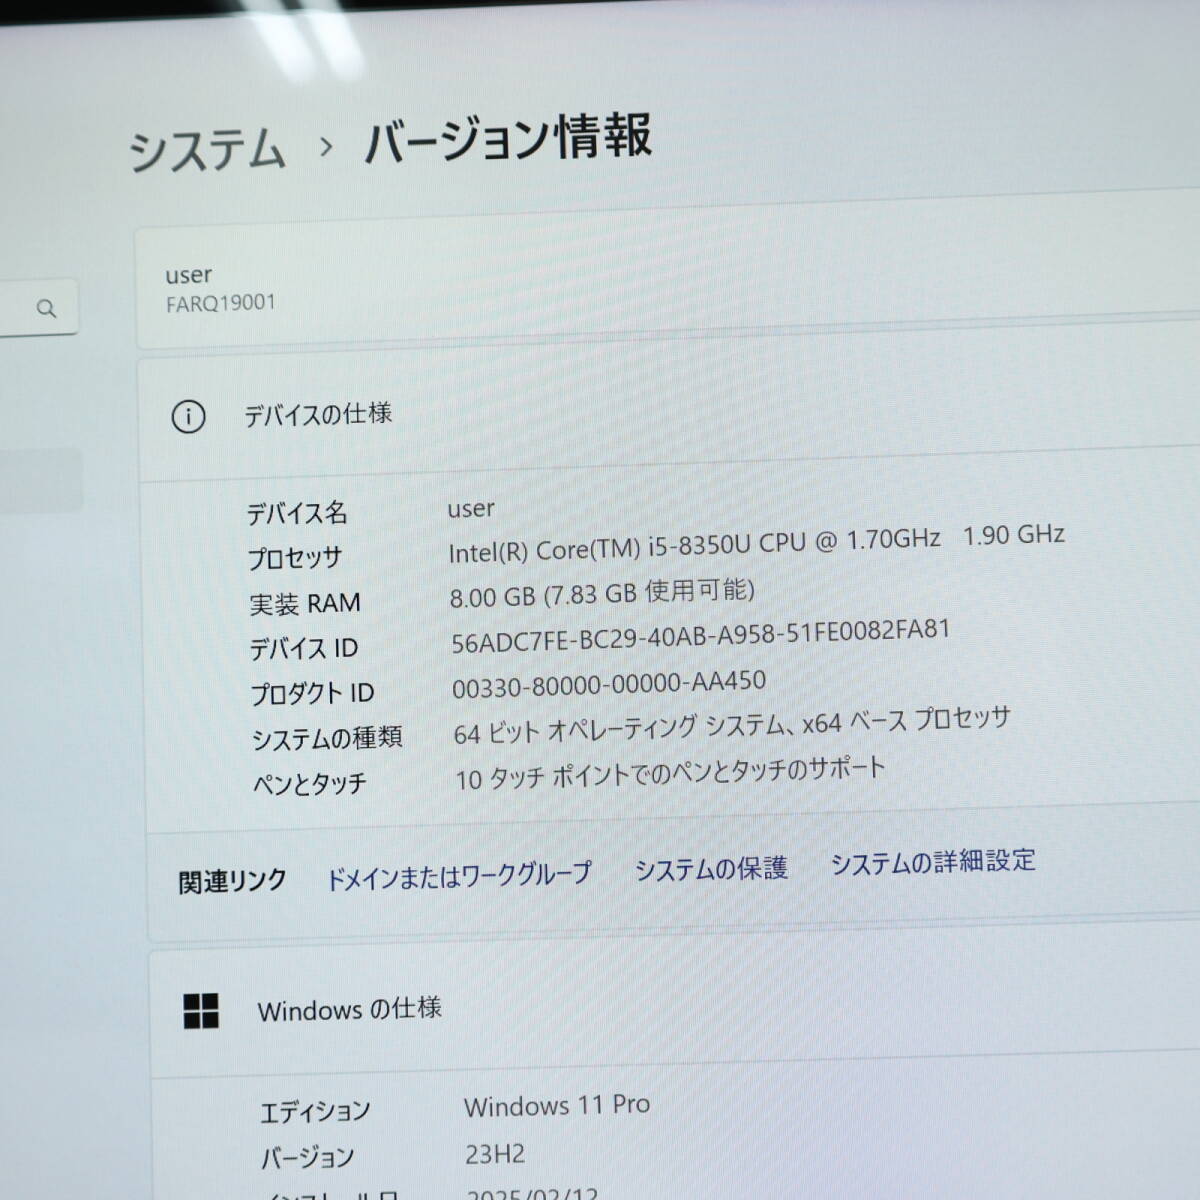Click the バージョン label under Windows の仕様

307,1158
